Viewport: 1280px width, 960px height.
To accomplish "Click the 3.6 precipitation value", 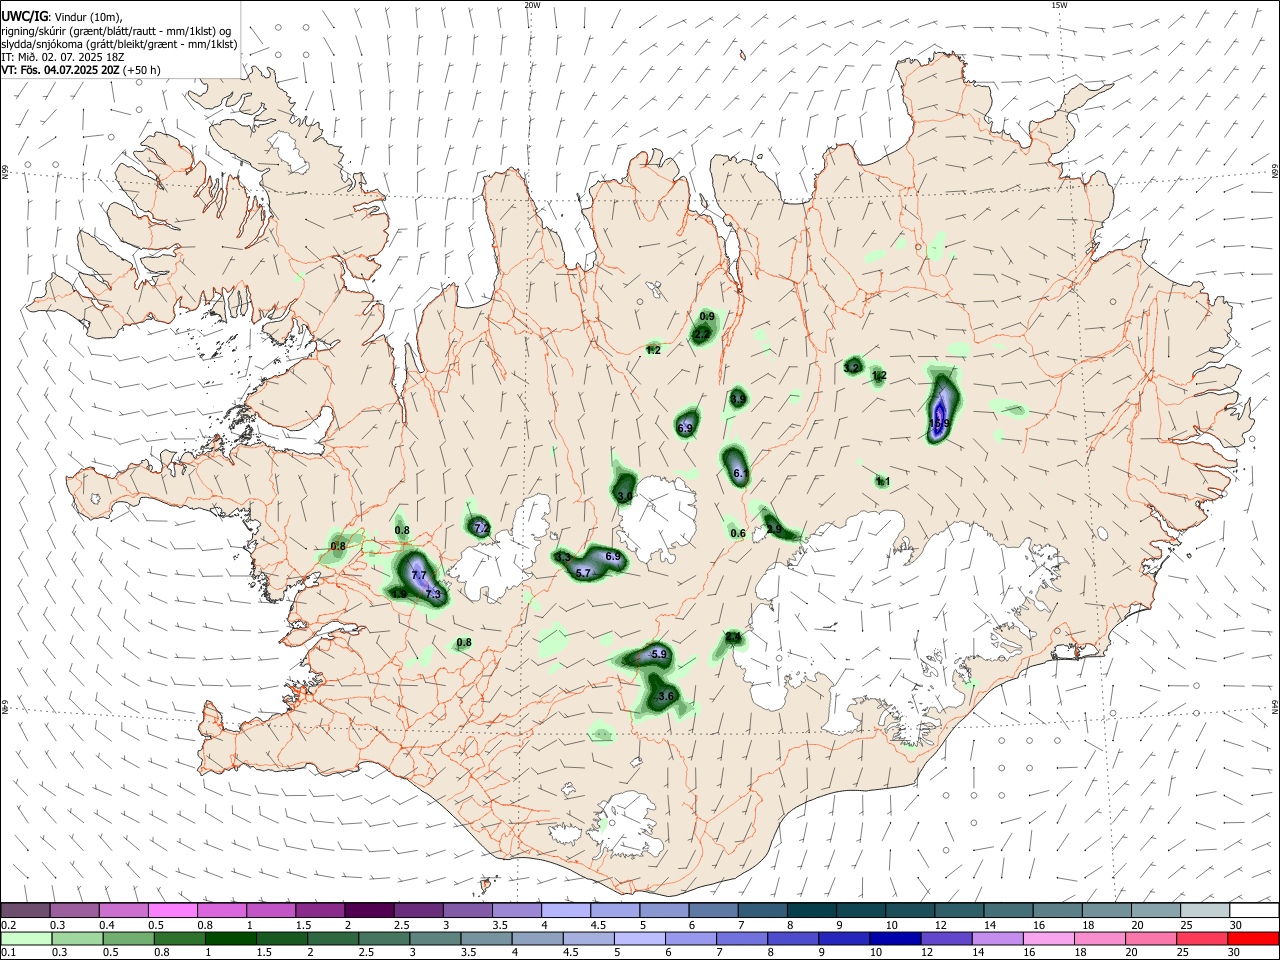I will pyautogui.click(x=666, y=695).
